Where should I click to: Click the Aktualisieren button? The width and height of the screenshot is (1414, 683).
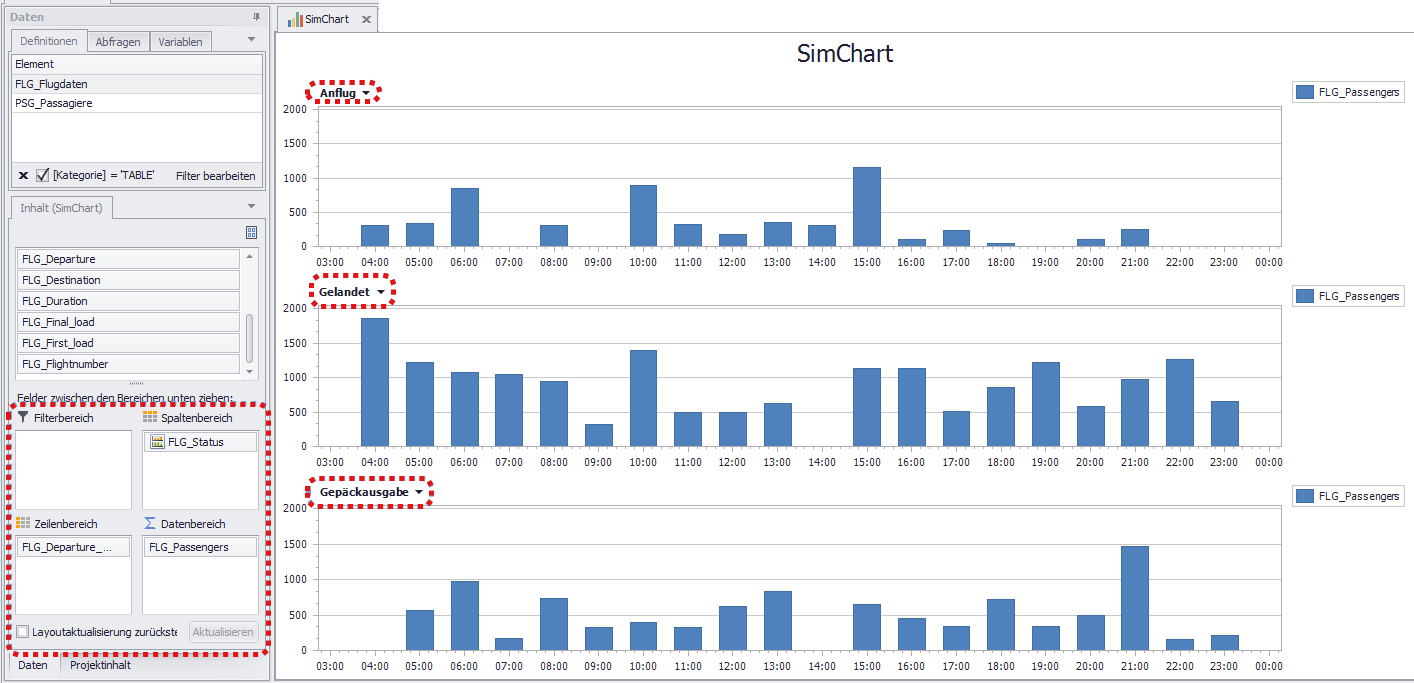coord(224,632)
